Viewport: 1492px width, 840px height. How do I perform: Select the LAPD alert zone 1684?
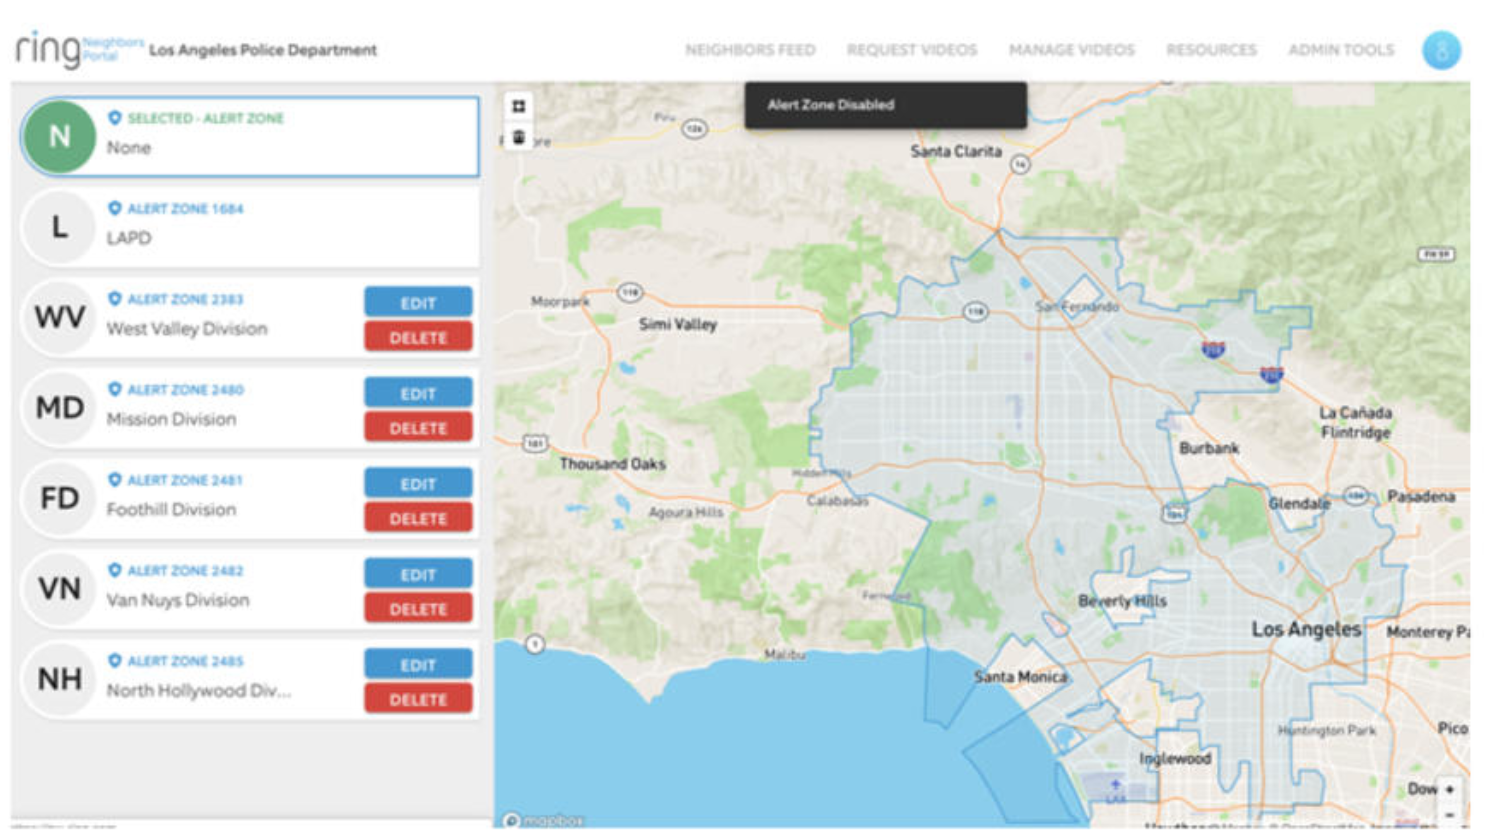tap(250, 227)
